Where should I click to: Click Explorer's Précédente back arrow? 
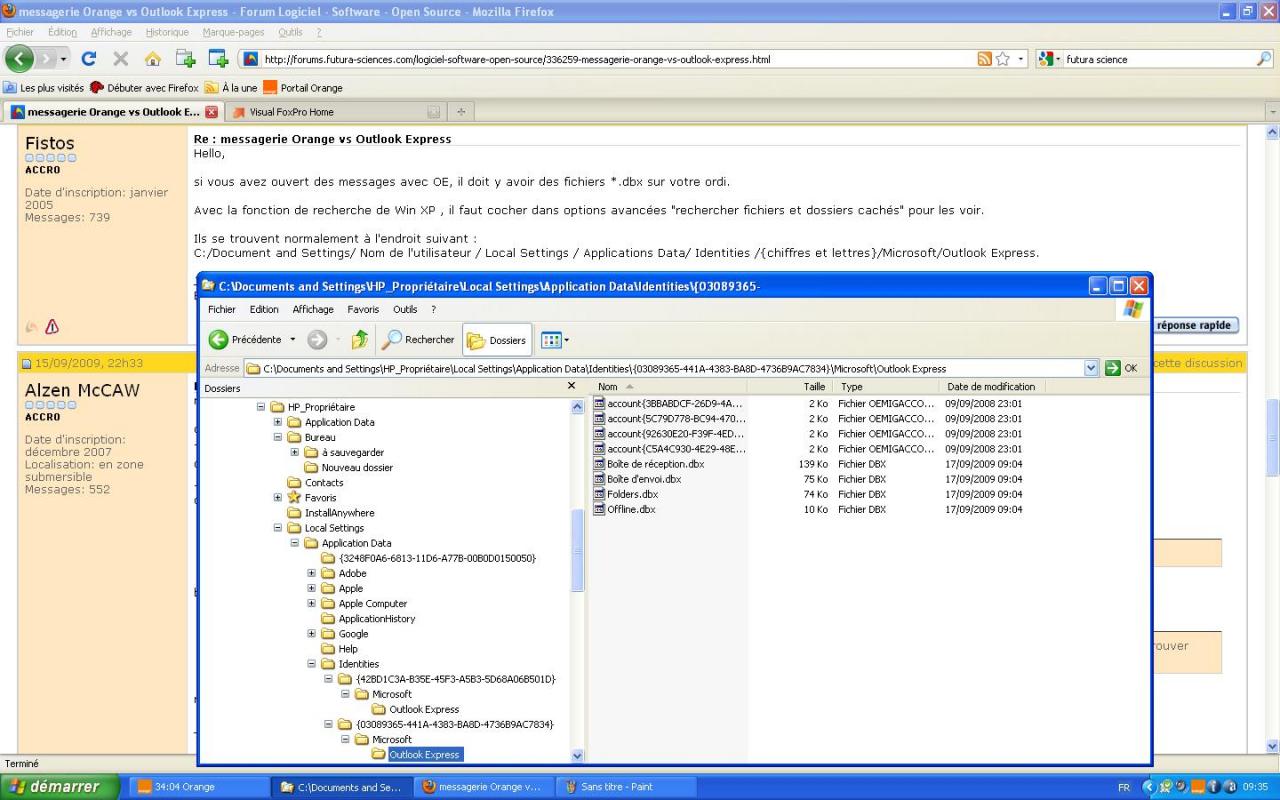point(219,340)
